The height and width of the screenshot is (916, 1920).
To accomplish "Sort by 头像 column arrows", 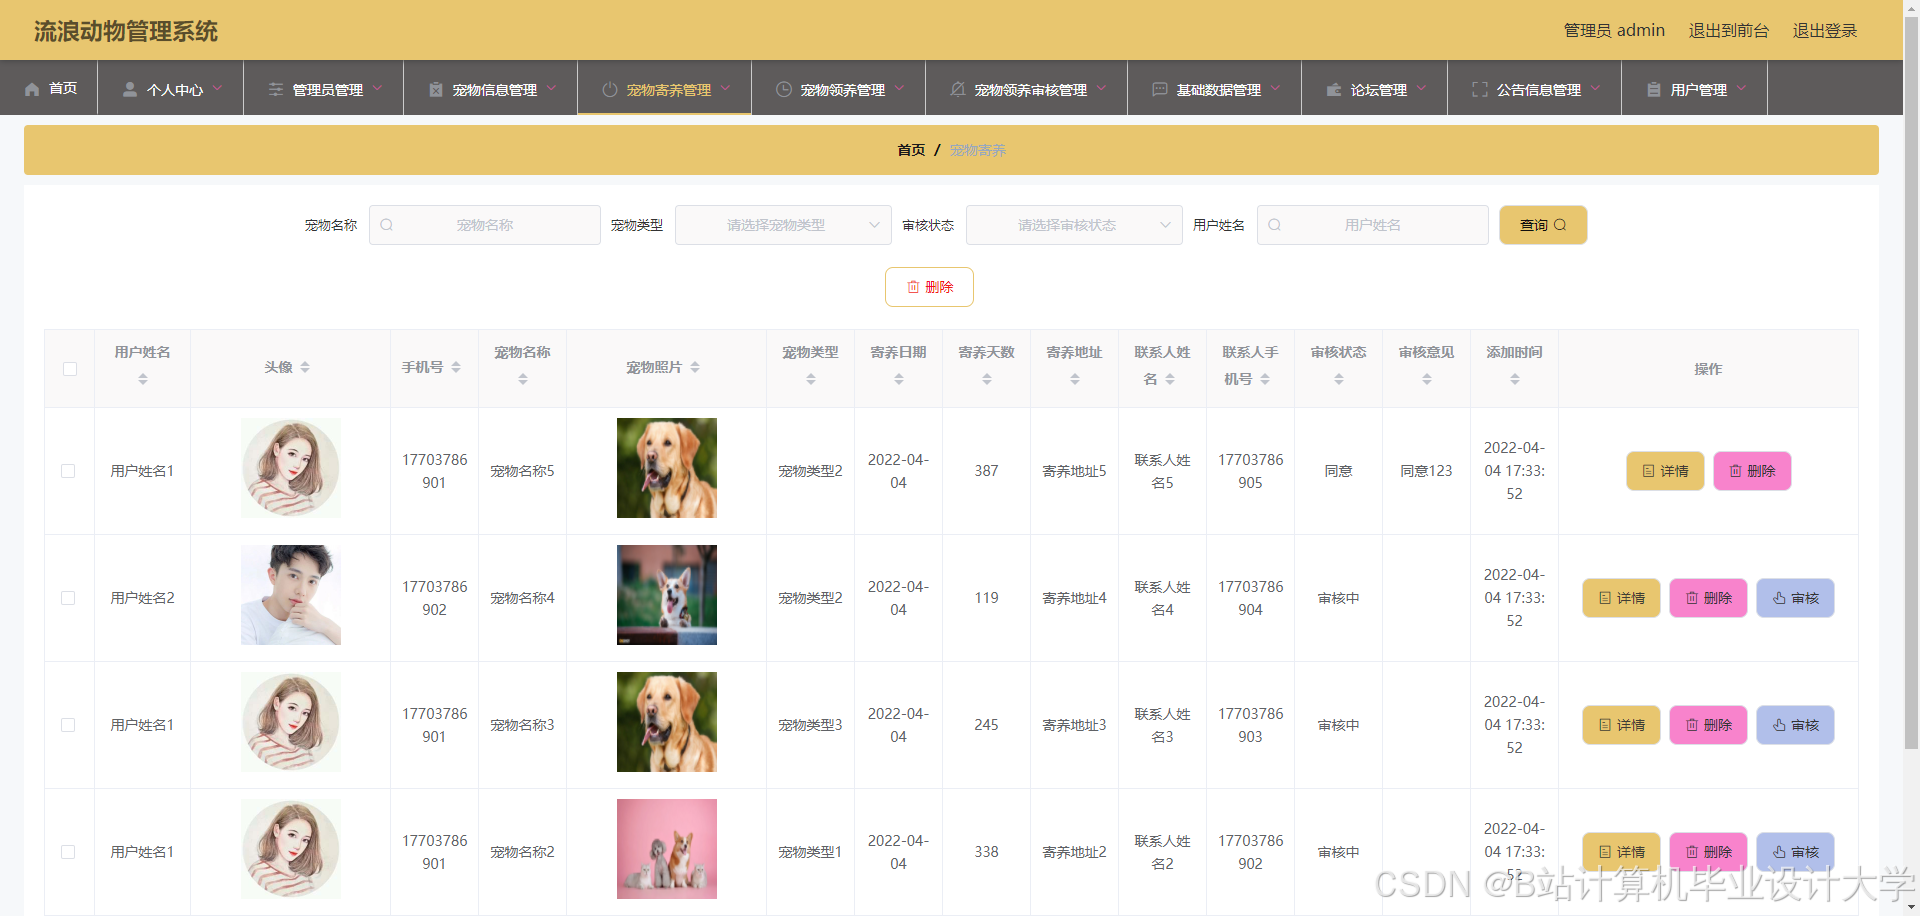I will click(305, 367).
